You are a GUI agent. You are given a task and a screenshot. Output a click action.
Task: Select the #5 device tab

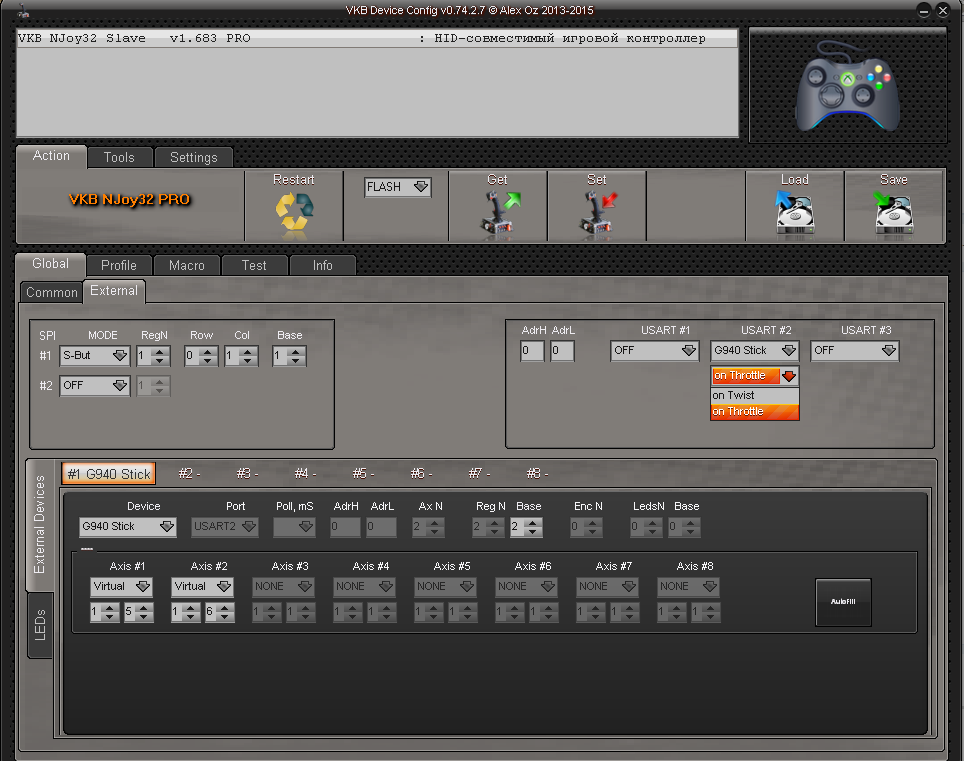363,474
